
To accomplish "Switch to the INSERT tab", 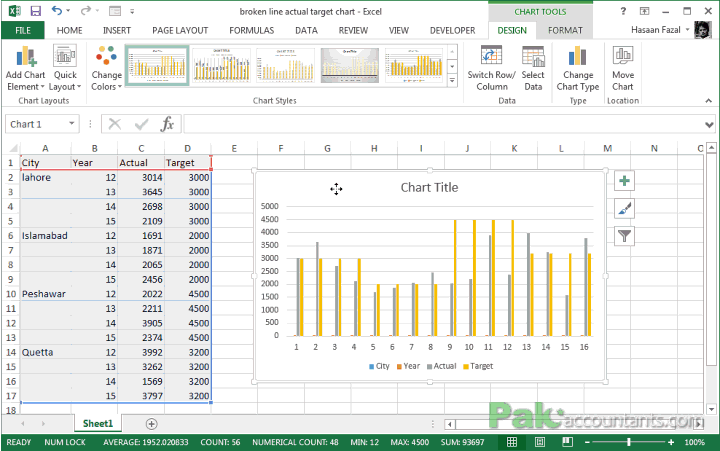I will click(117, 30).
